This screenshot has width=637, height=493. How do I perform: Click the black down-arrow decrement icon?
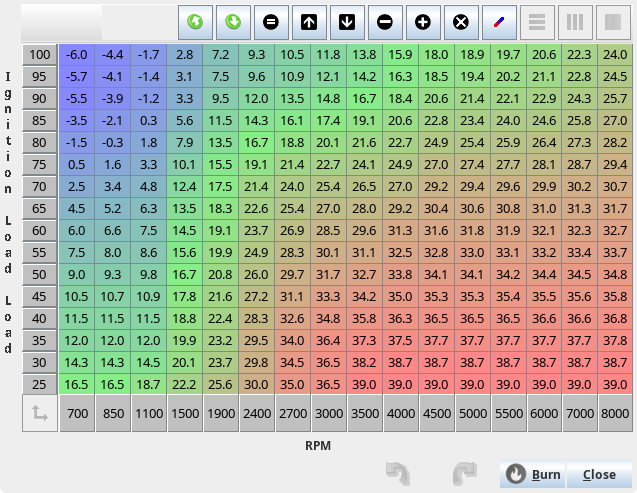pos(346,21)
